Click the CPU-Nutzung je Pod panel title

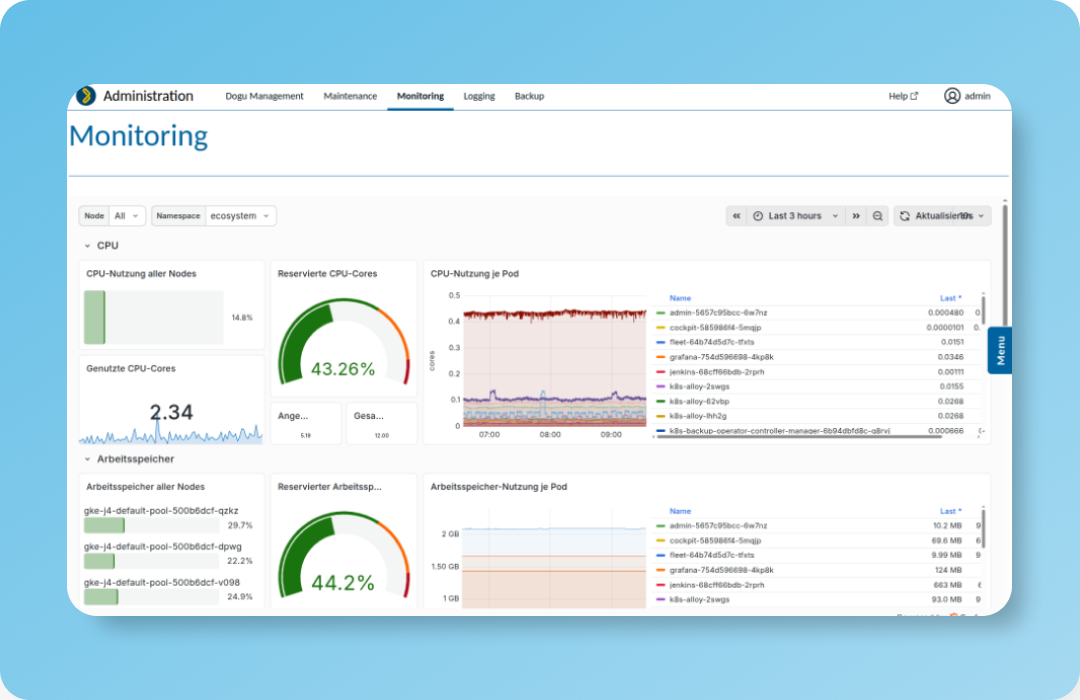pos(475,274)
